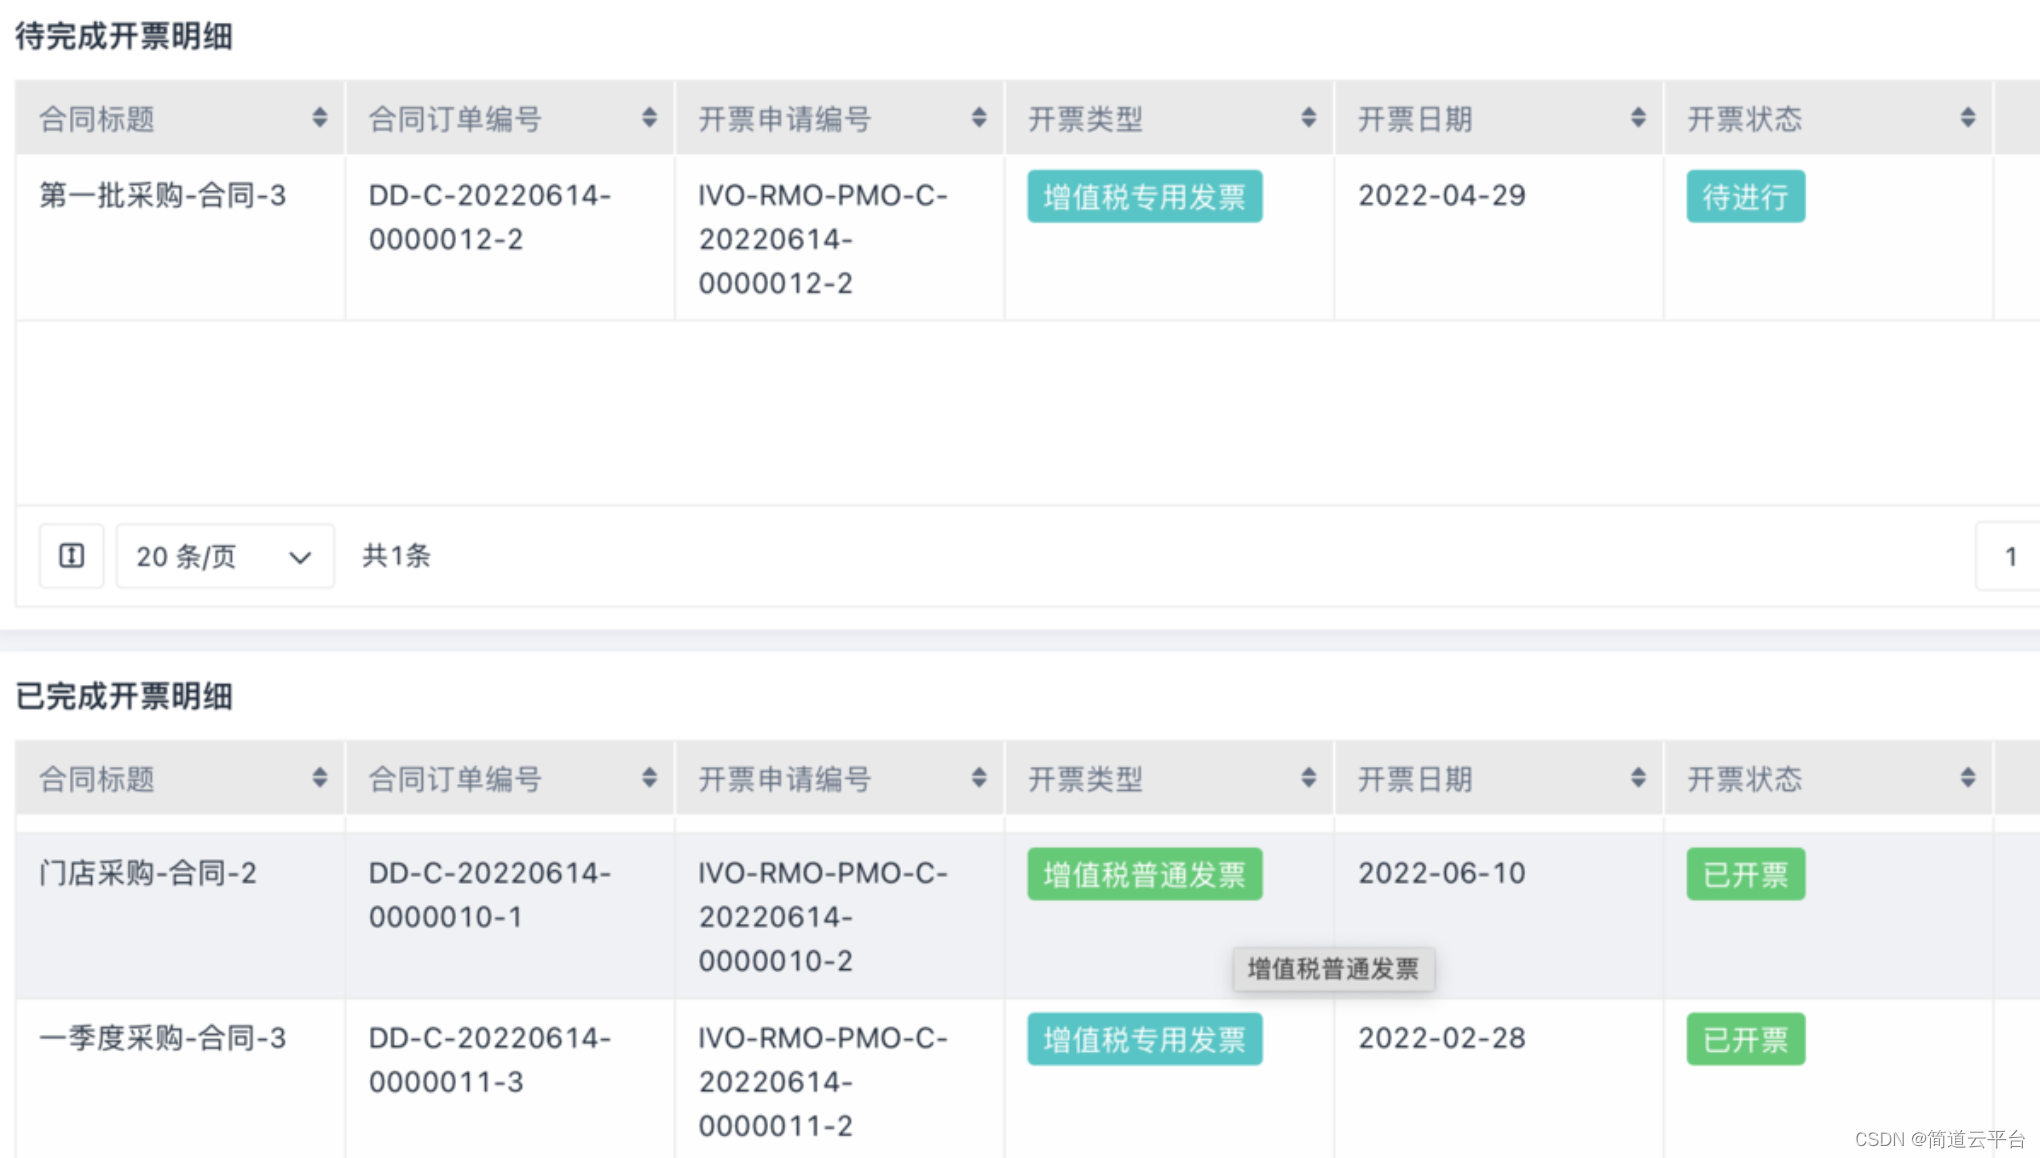Click the row-height adjustment icon near pagination
The image size is (2040, 1158).
coord(71,556)
